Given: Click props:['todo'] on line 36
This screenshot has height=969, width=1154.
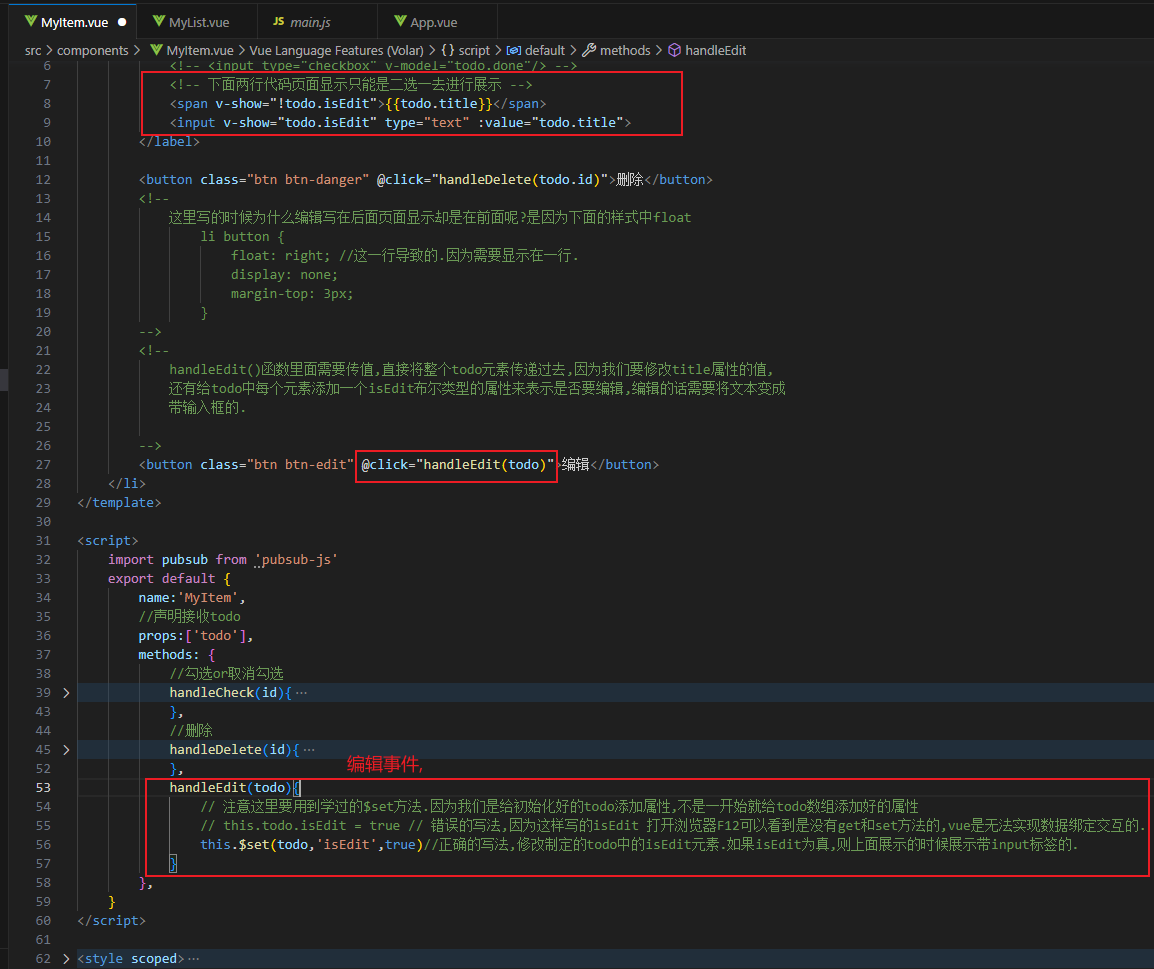Looking at the screenshot, I should click(192, 636).
